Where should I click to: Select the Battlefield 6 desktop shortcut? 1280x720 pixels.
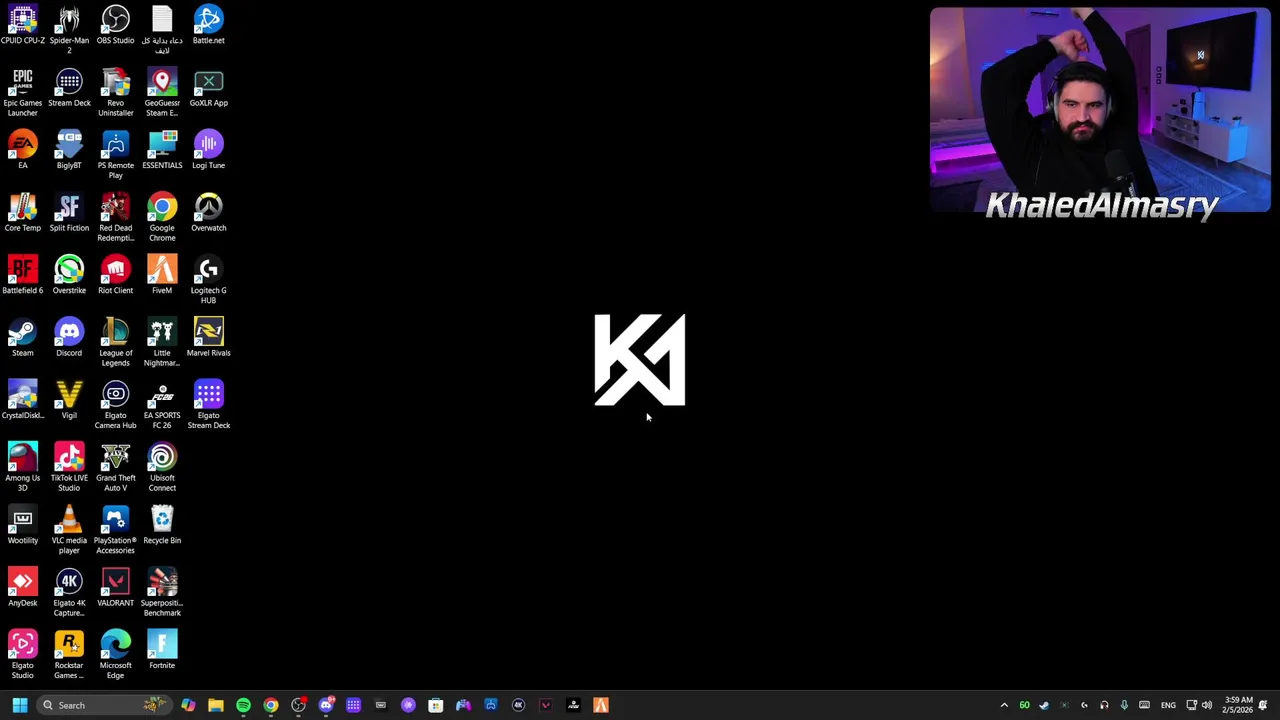pos(22,276)
